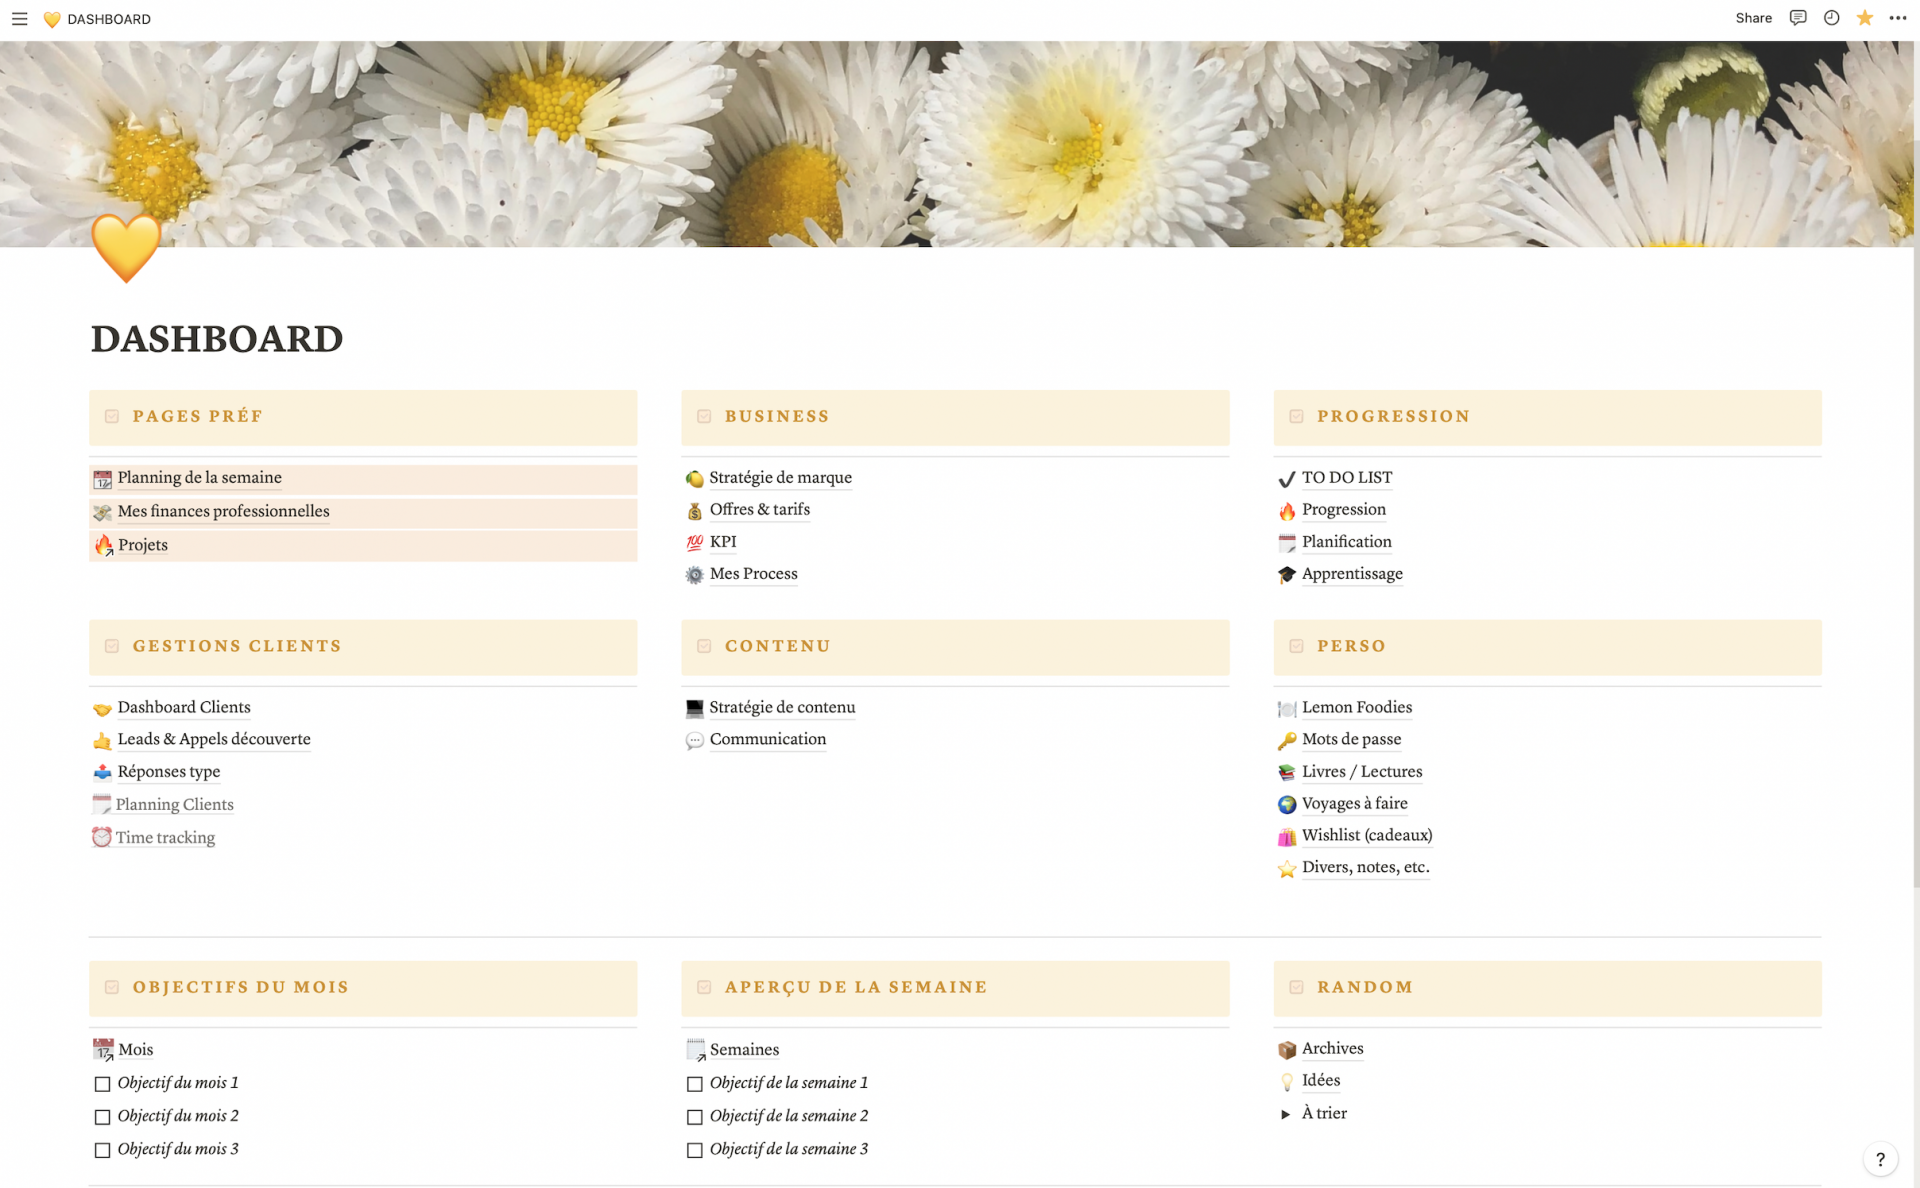This screenshot has width=1920, height=1188.
Task: Open the comments icon in top bar
Action: tap(1798, 18)
